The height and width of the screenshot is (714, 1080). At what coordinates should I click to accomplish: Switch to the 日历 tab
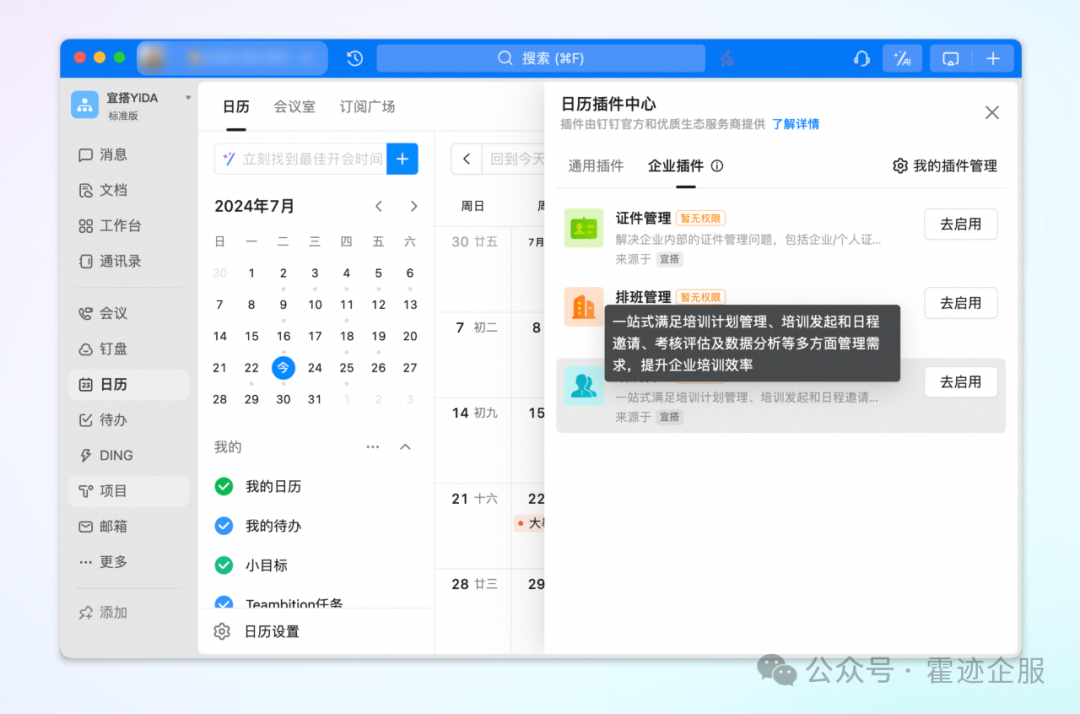tap(236, 107)
